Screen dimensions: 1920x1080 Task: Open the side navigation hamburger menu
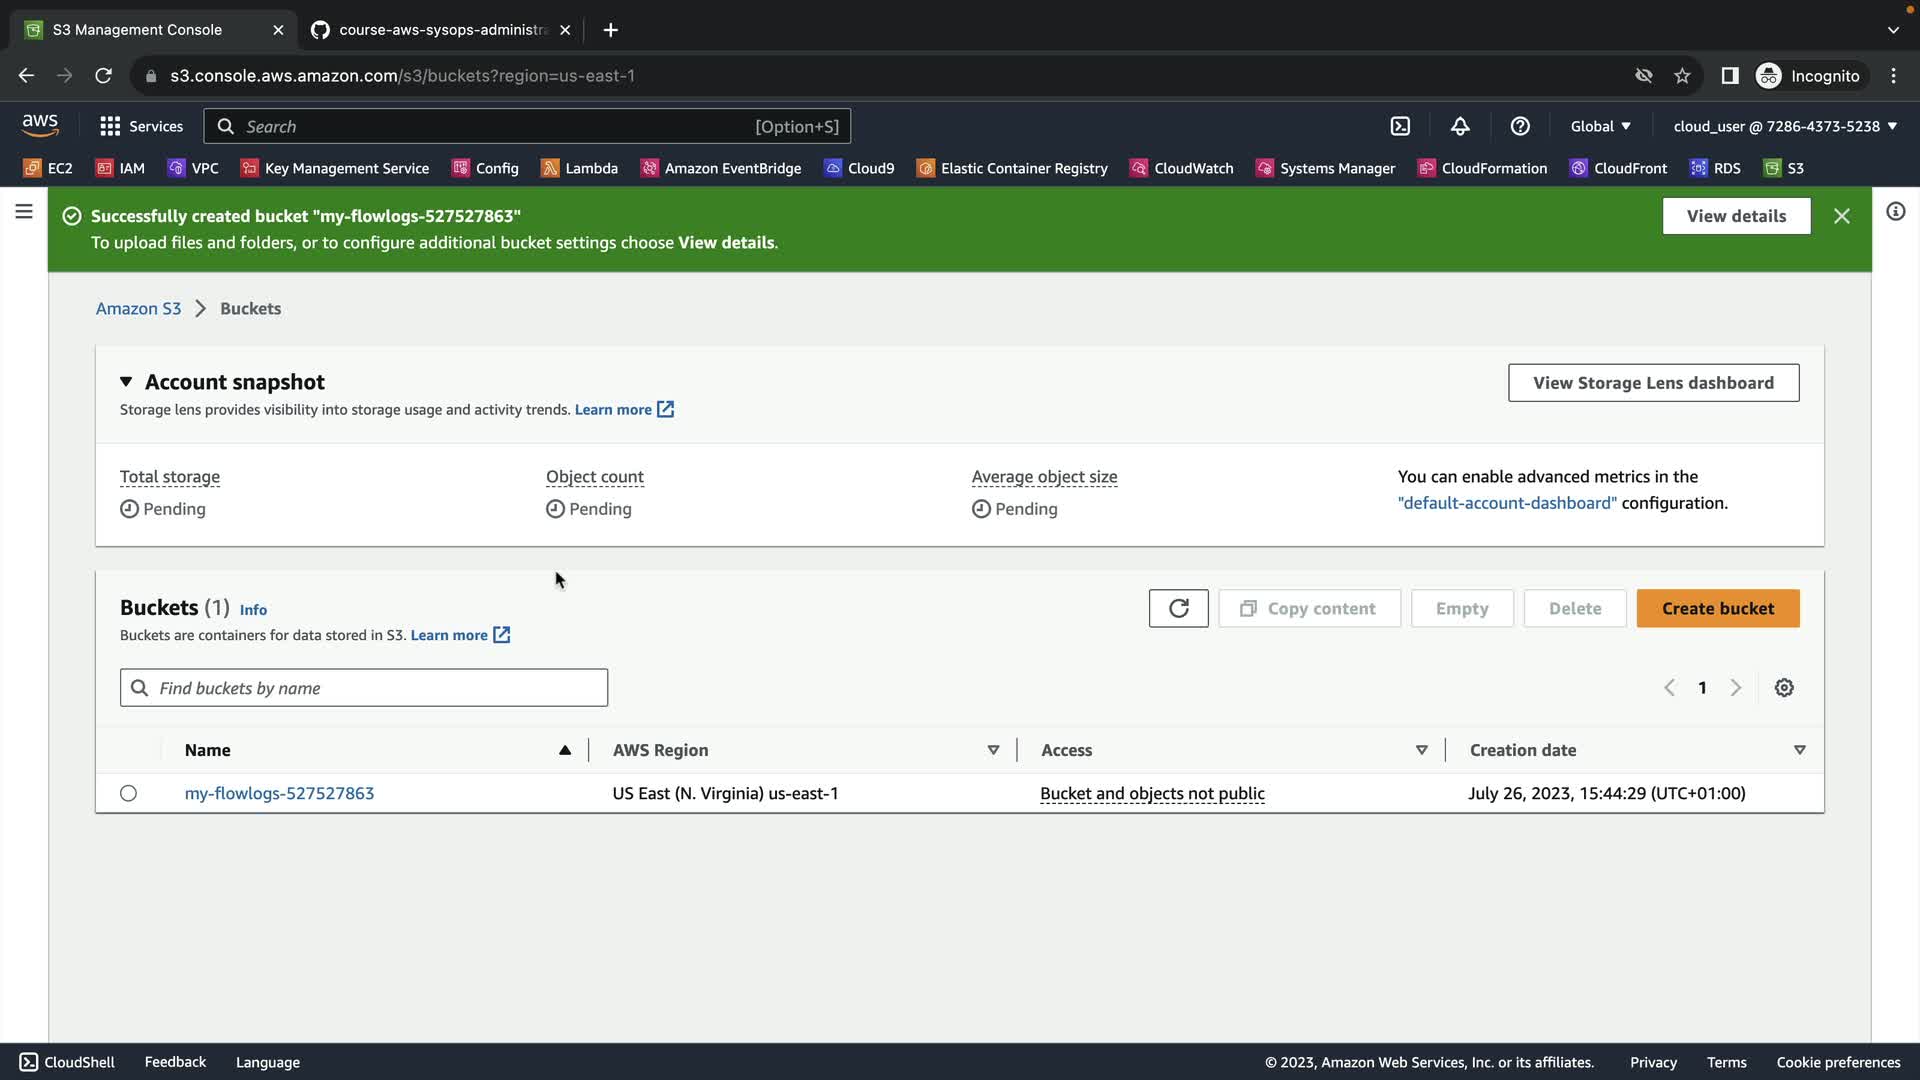(24, 212)
